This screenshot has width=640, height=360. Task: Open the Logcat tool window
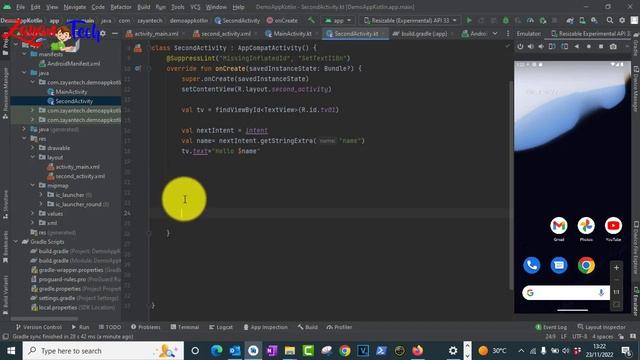[x=221, y=327]
